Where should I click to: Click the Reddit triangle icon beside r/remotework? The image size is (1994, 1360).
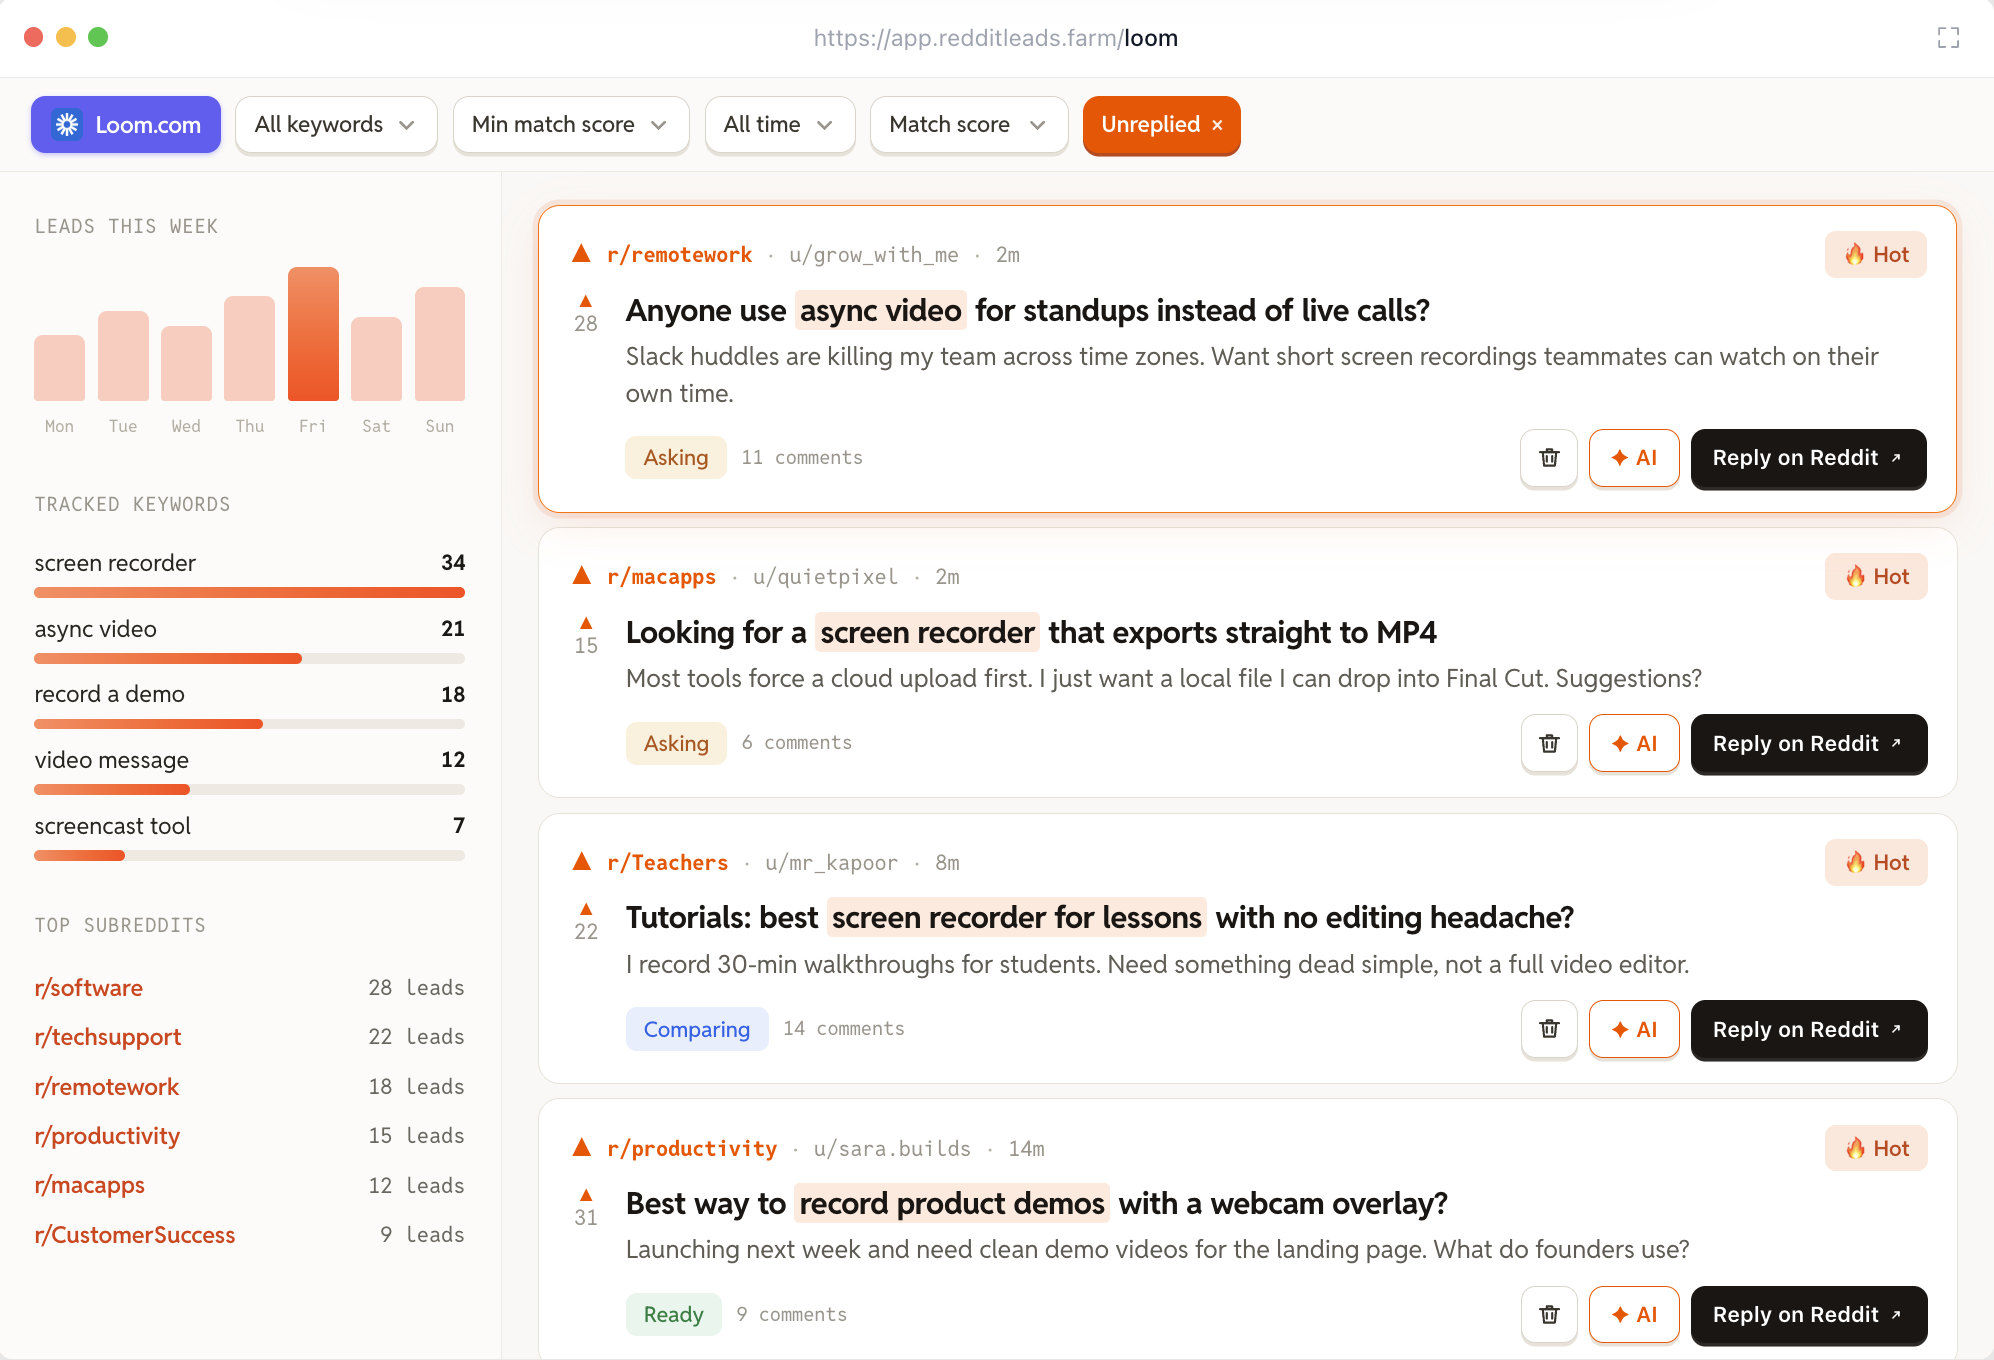pyautogui.click(x=581, y=254)
